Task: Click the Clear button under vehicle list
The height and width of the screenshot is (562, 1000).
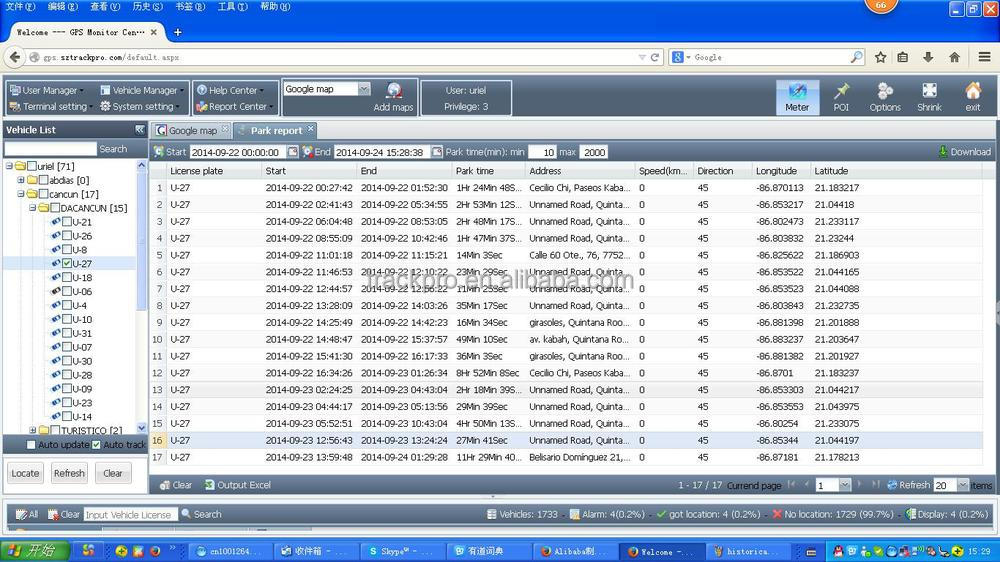Action: tap(113, 474)
